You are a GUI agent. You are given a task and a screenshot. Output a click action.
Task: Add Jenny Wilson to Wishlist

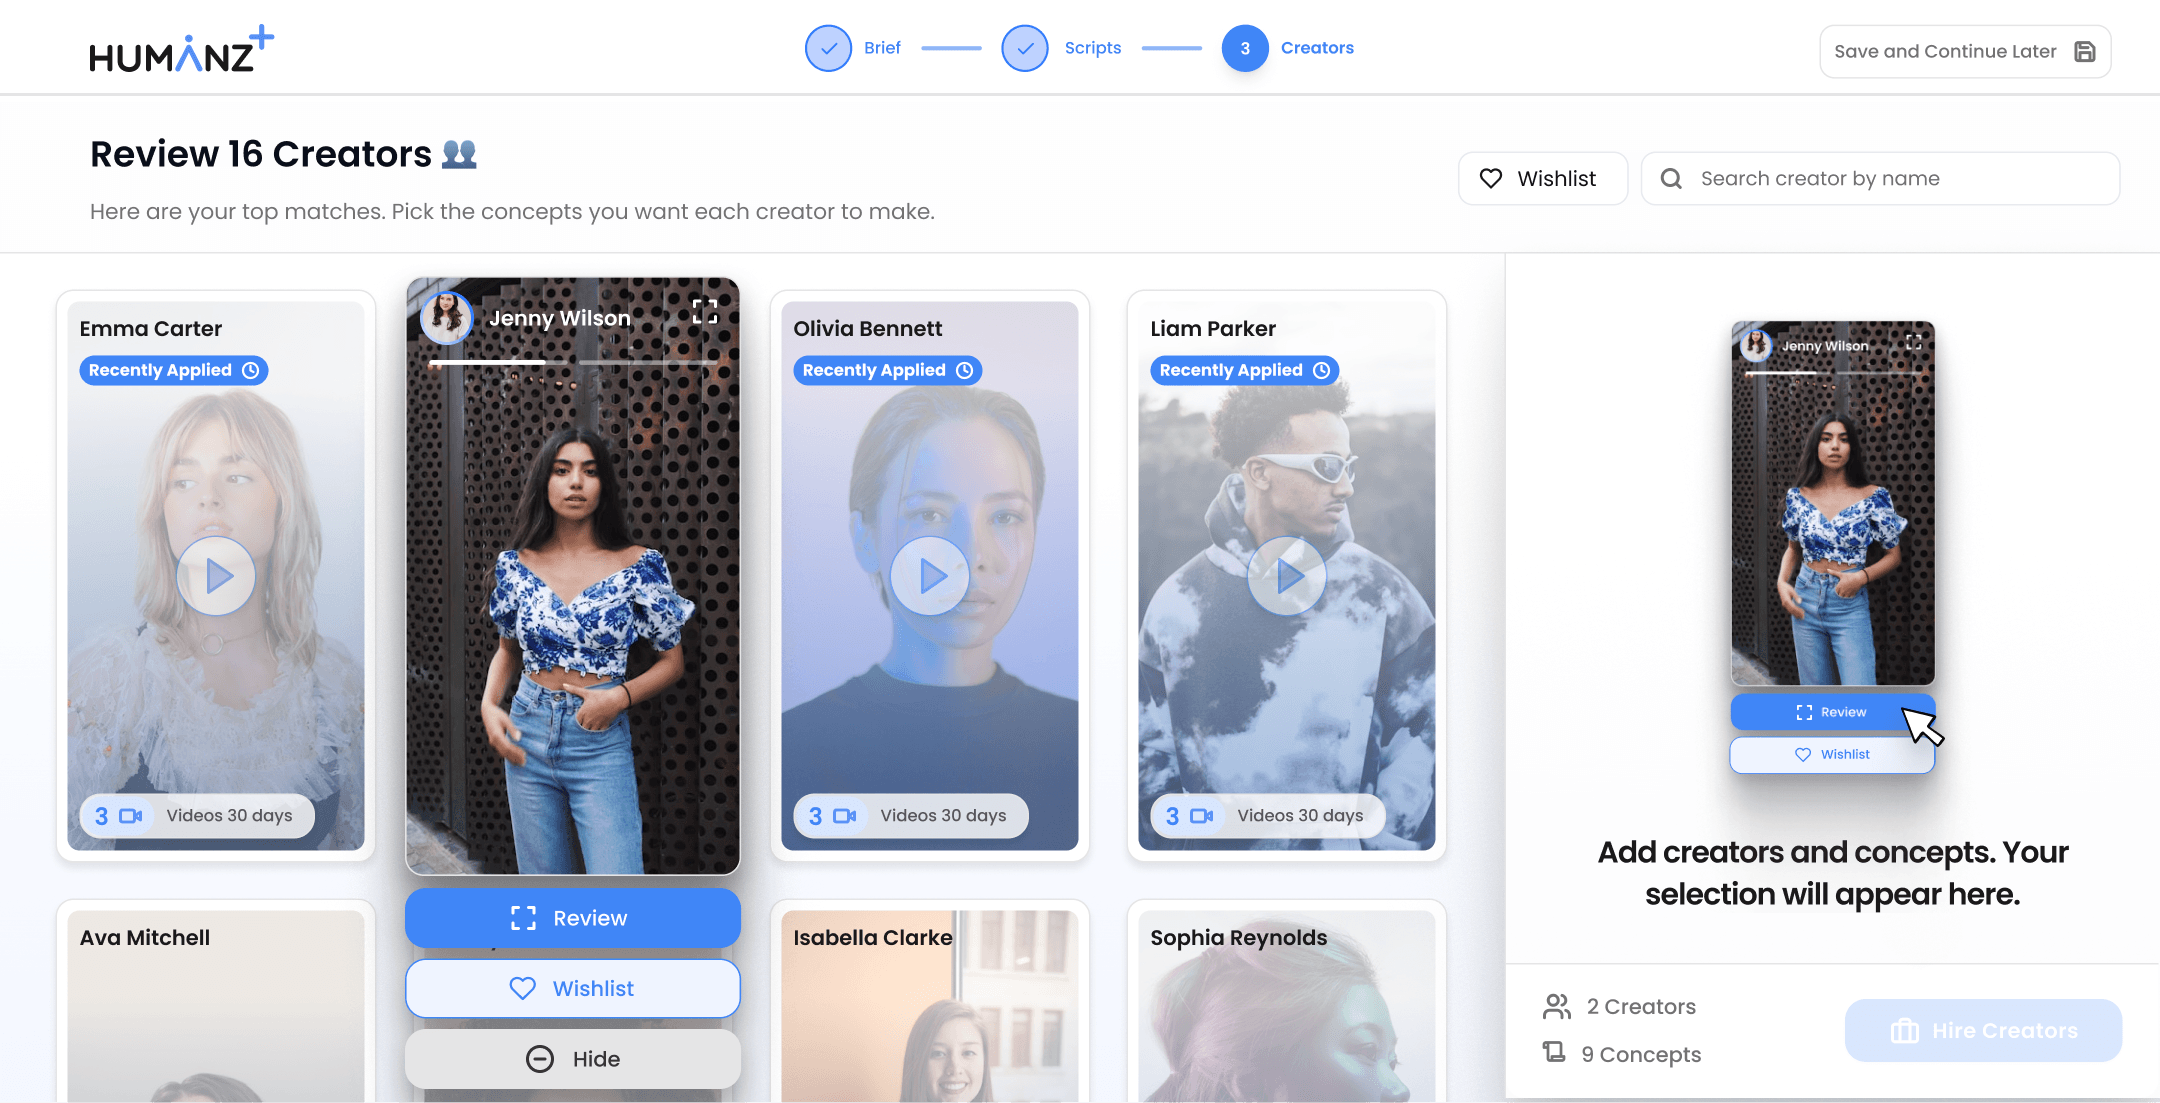573,988
